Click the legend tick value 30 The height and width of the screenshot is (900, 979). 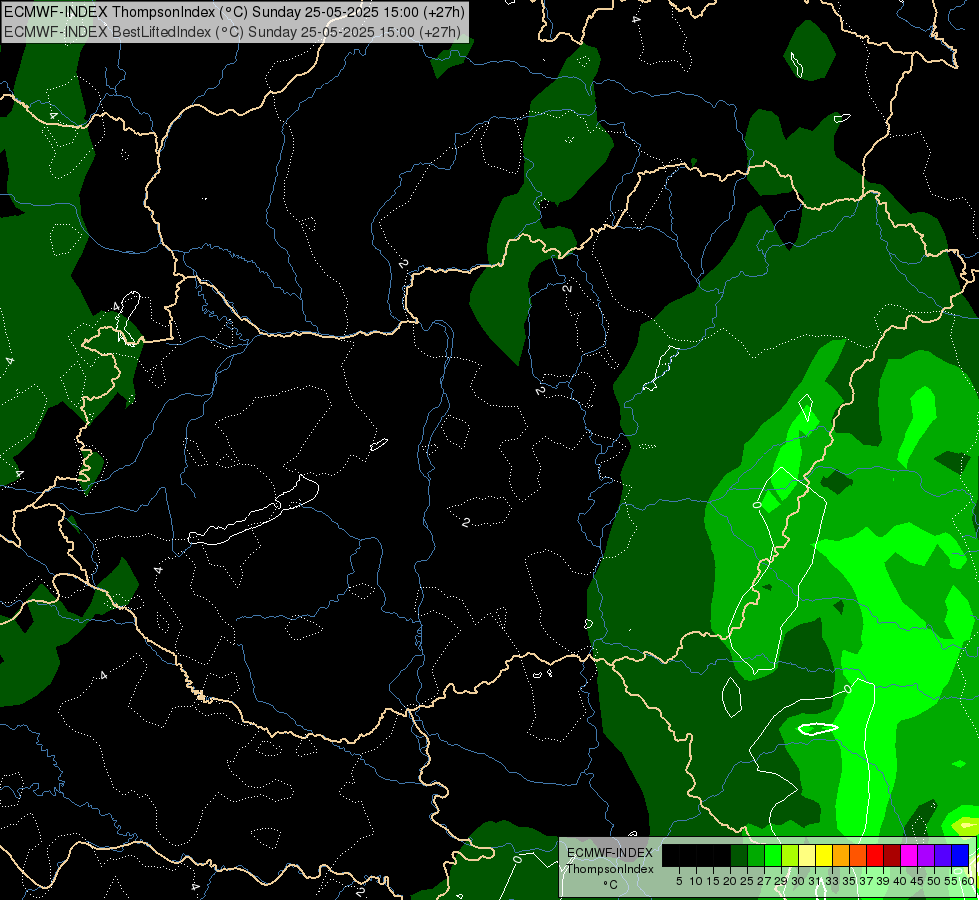798,881
